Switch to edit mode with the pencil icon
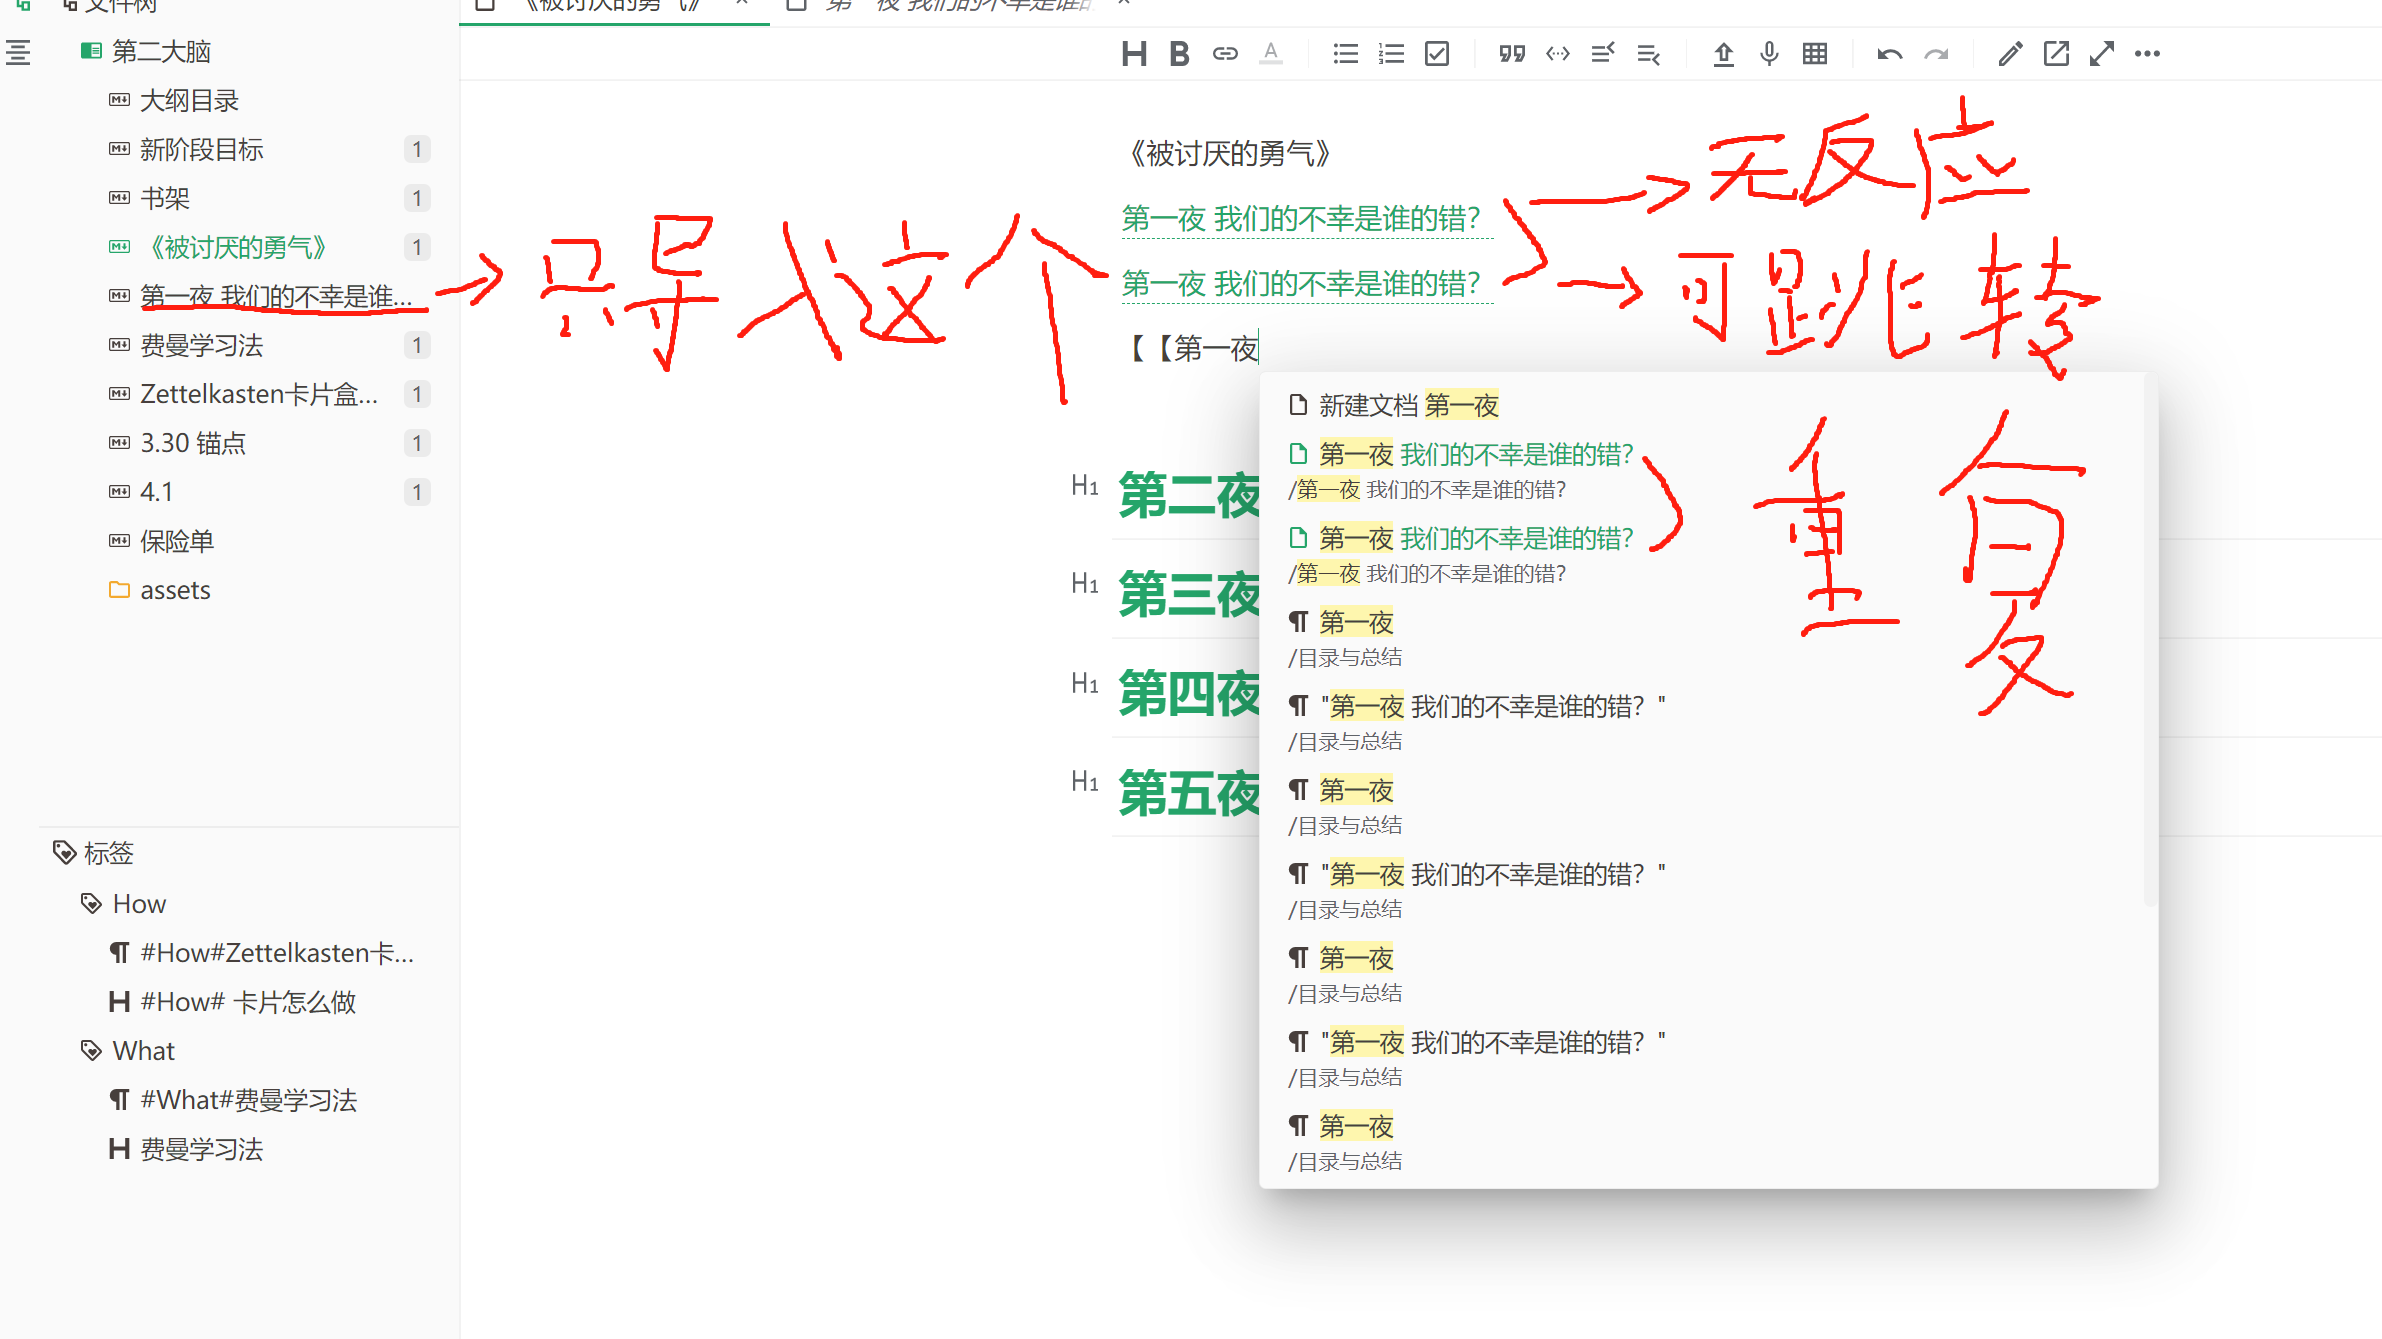Image resolution: width=2382 pixels, height=1339 pixels. tap(2010, 54)
